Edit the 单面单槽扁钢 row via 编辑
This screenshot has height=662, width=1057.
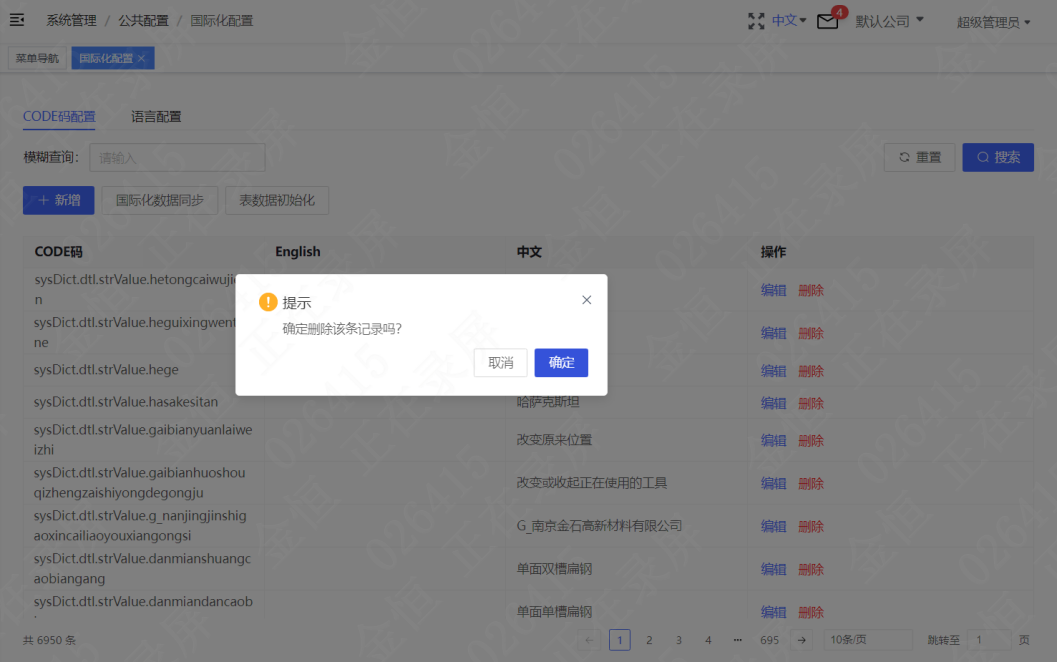773,612
